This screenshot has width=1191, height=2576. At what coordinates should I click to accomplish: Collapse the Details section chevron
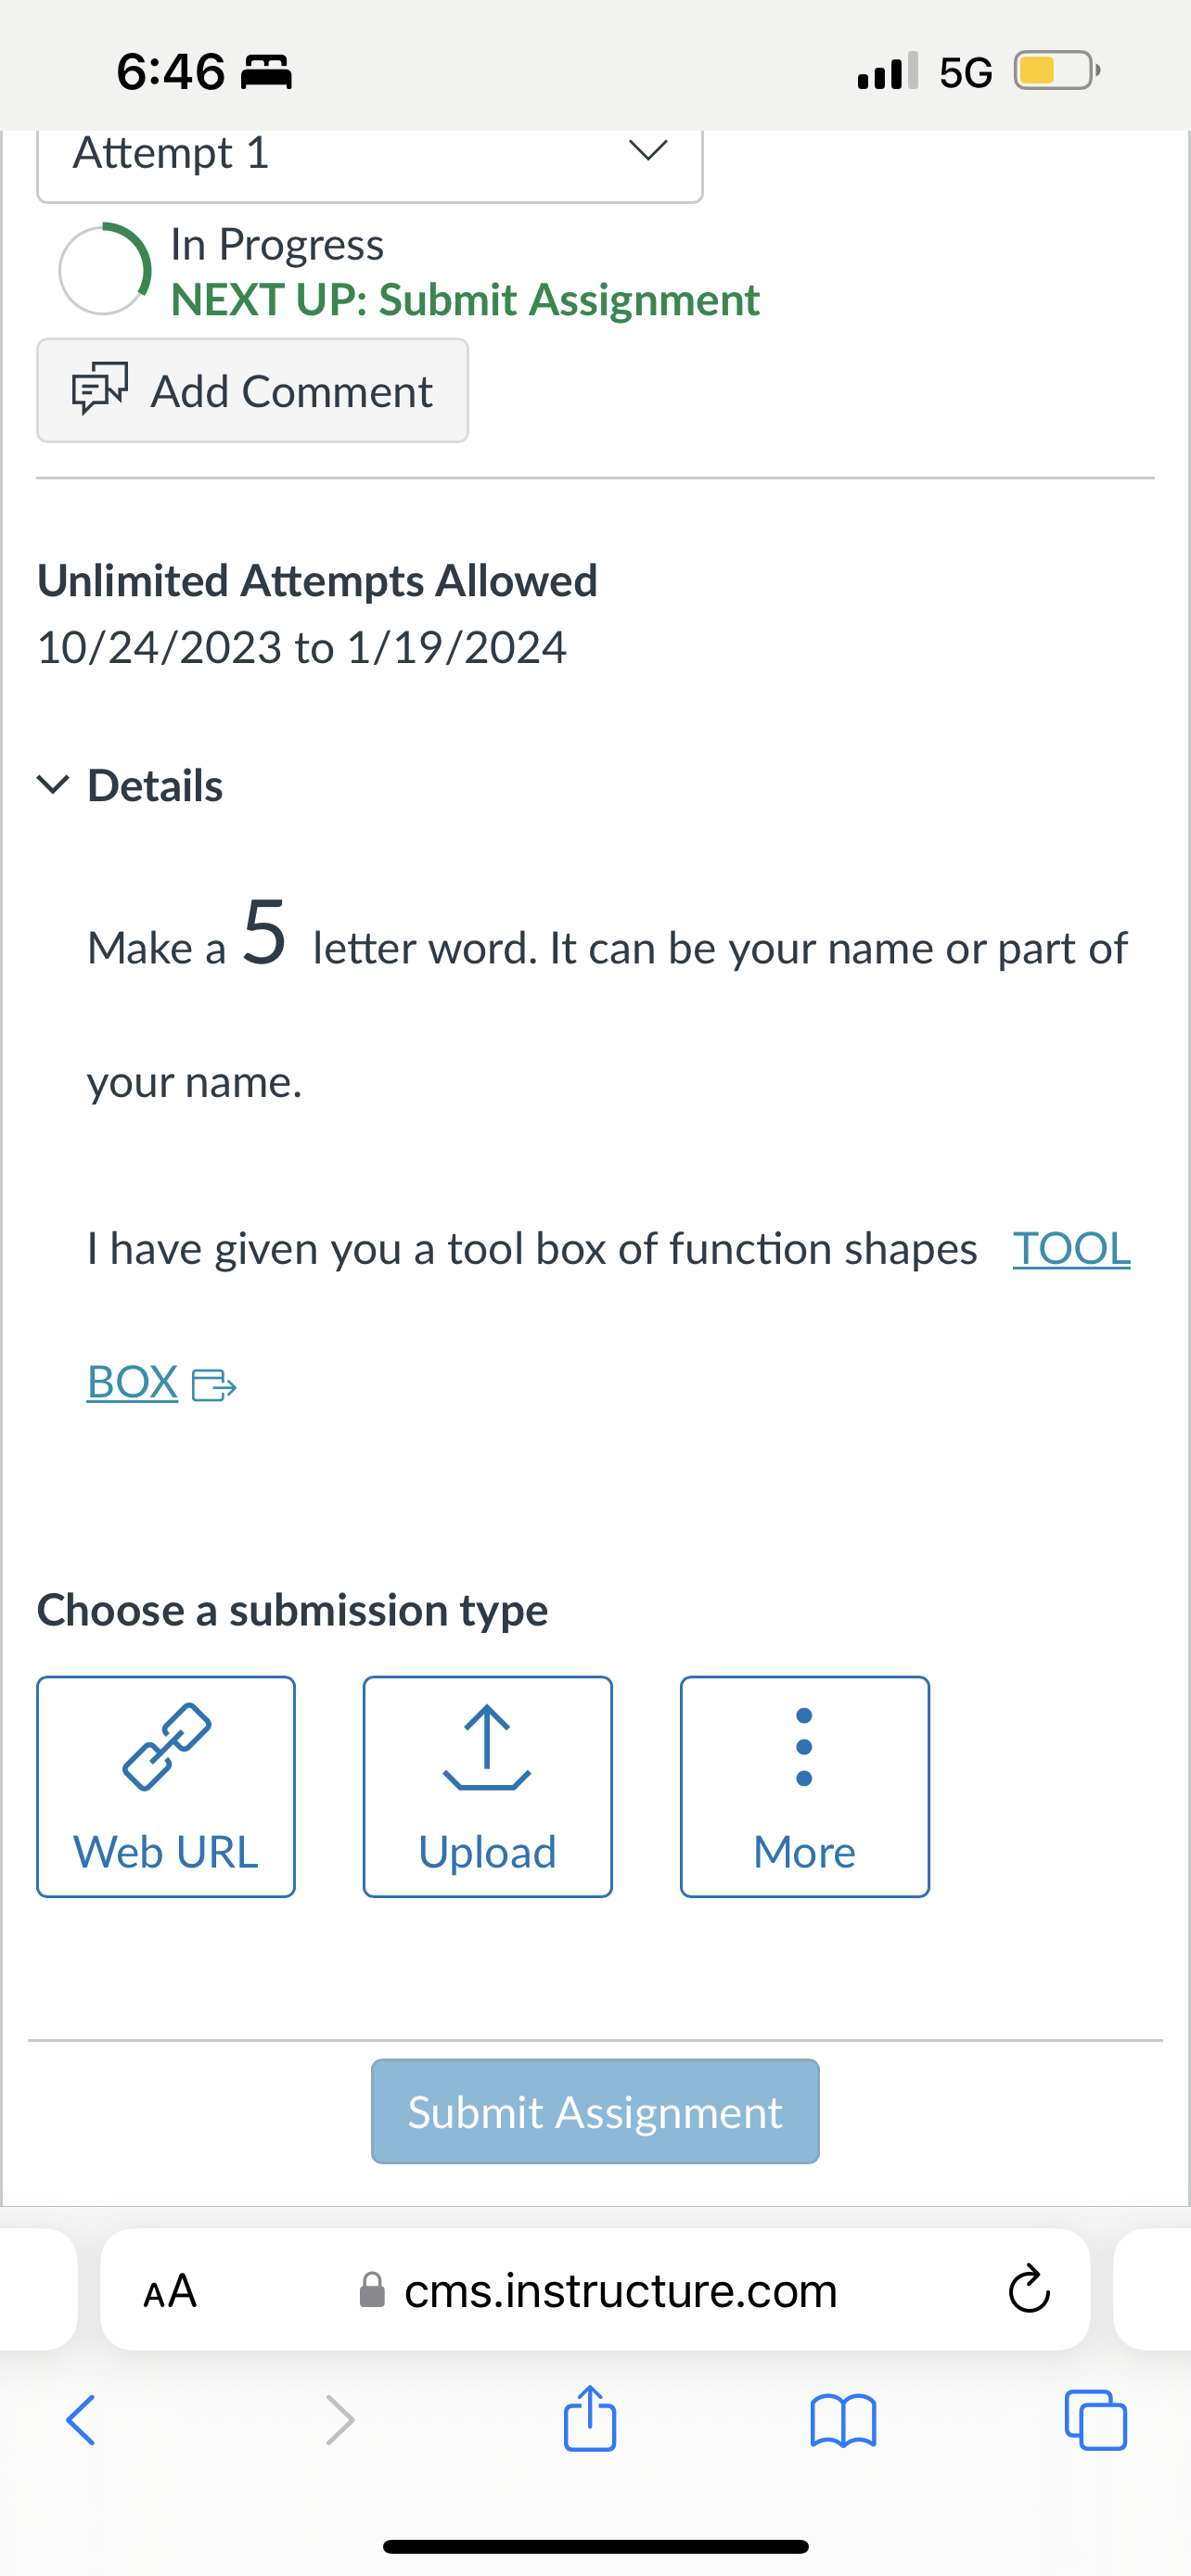[53, 785]
